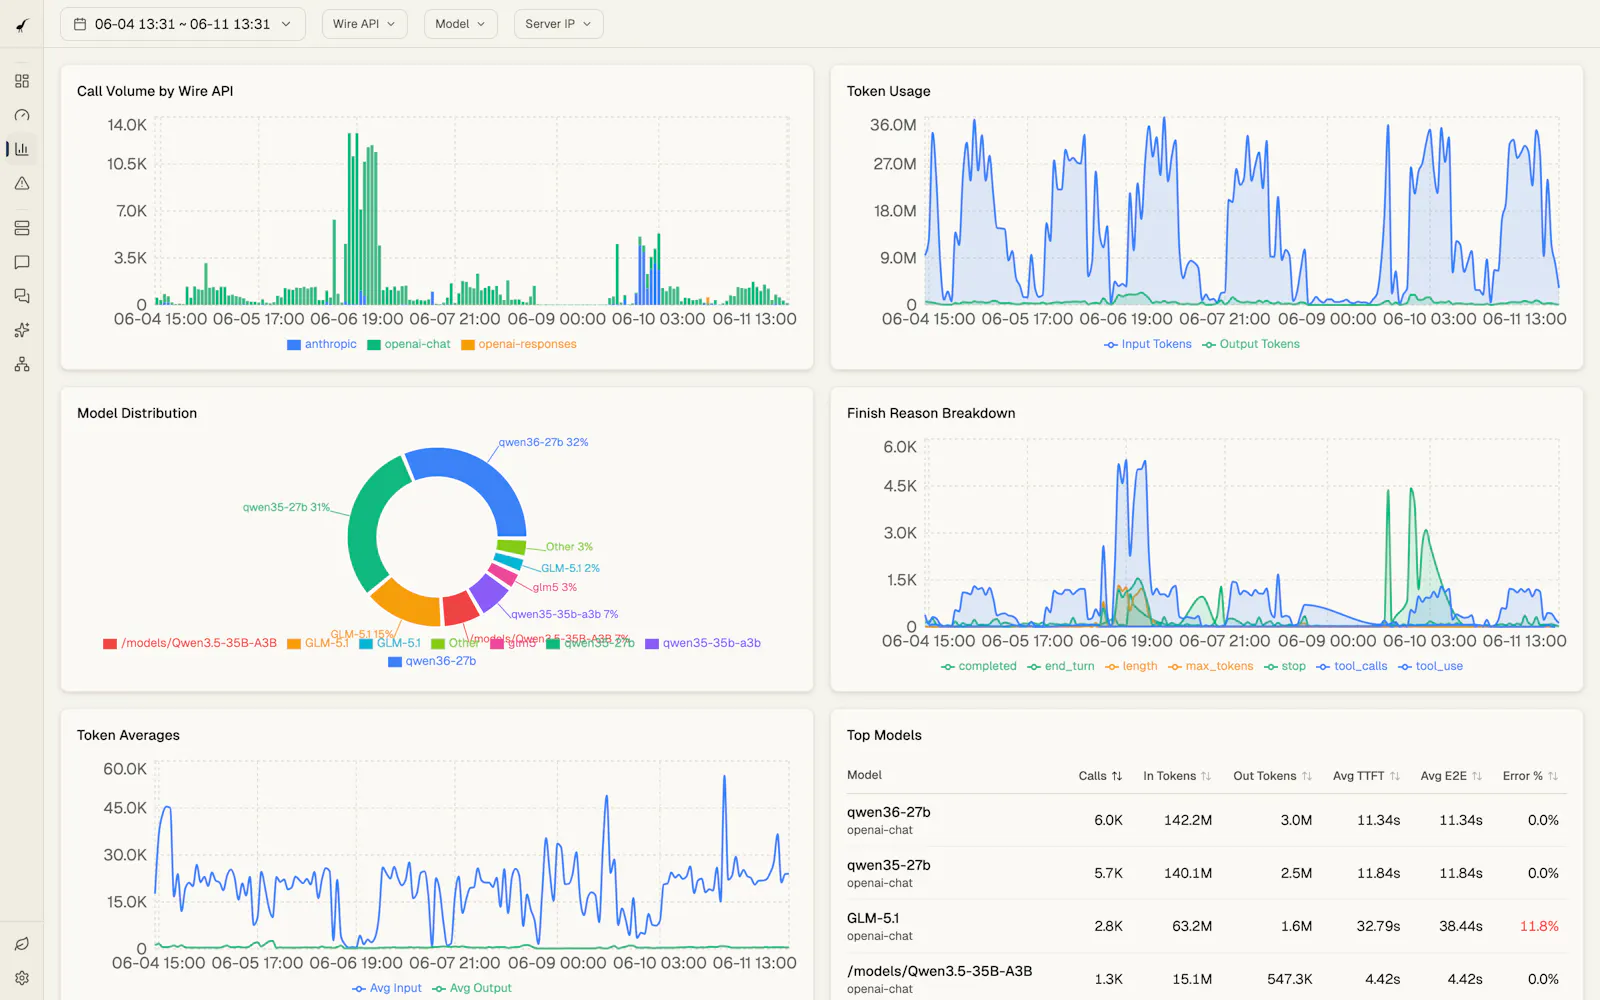1600x1000 pixels.
Task: Sort by Out Tokens using its arrows
Action: 1306,776
